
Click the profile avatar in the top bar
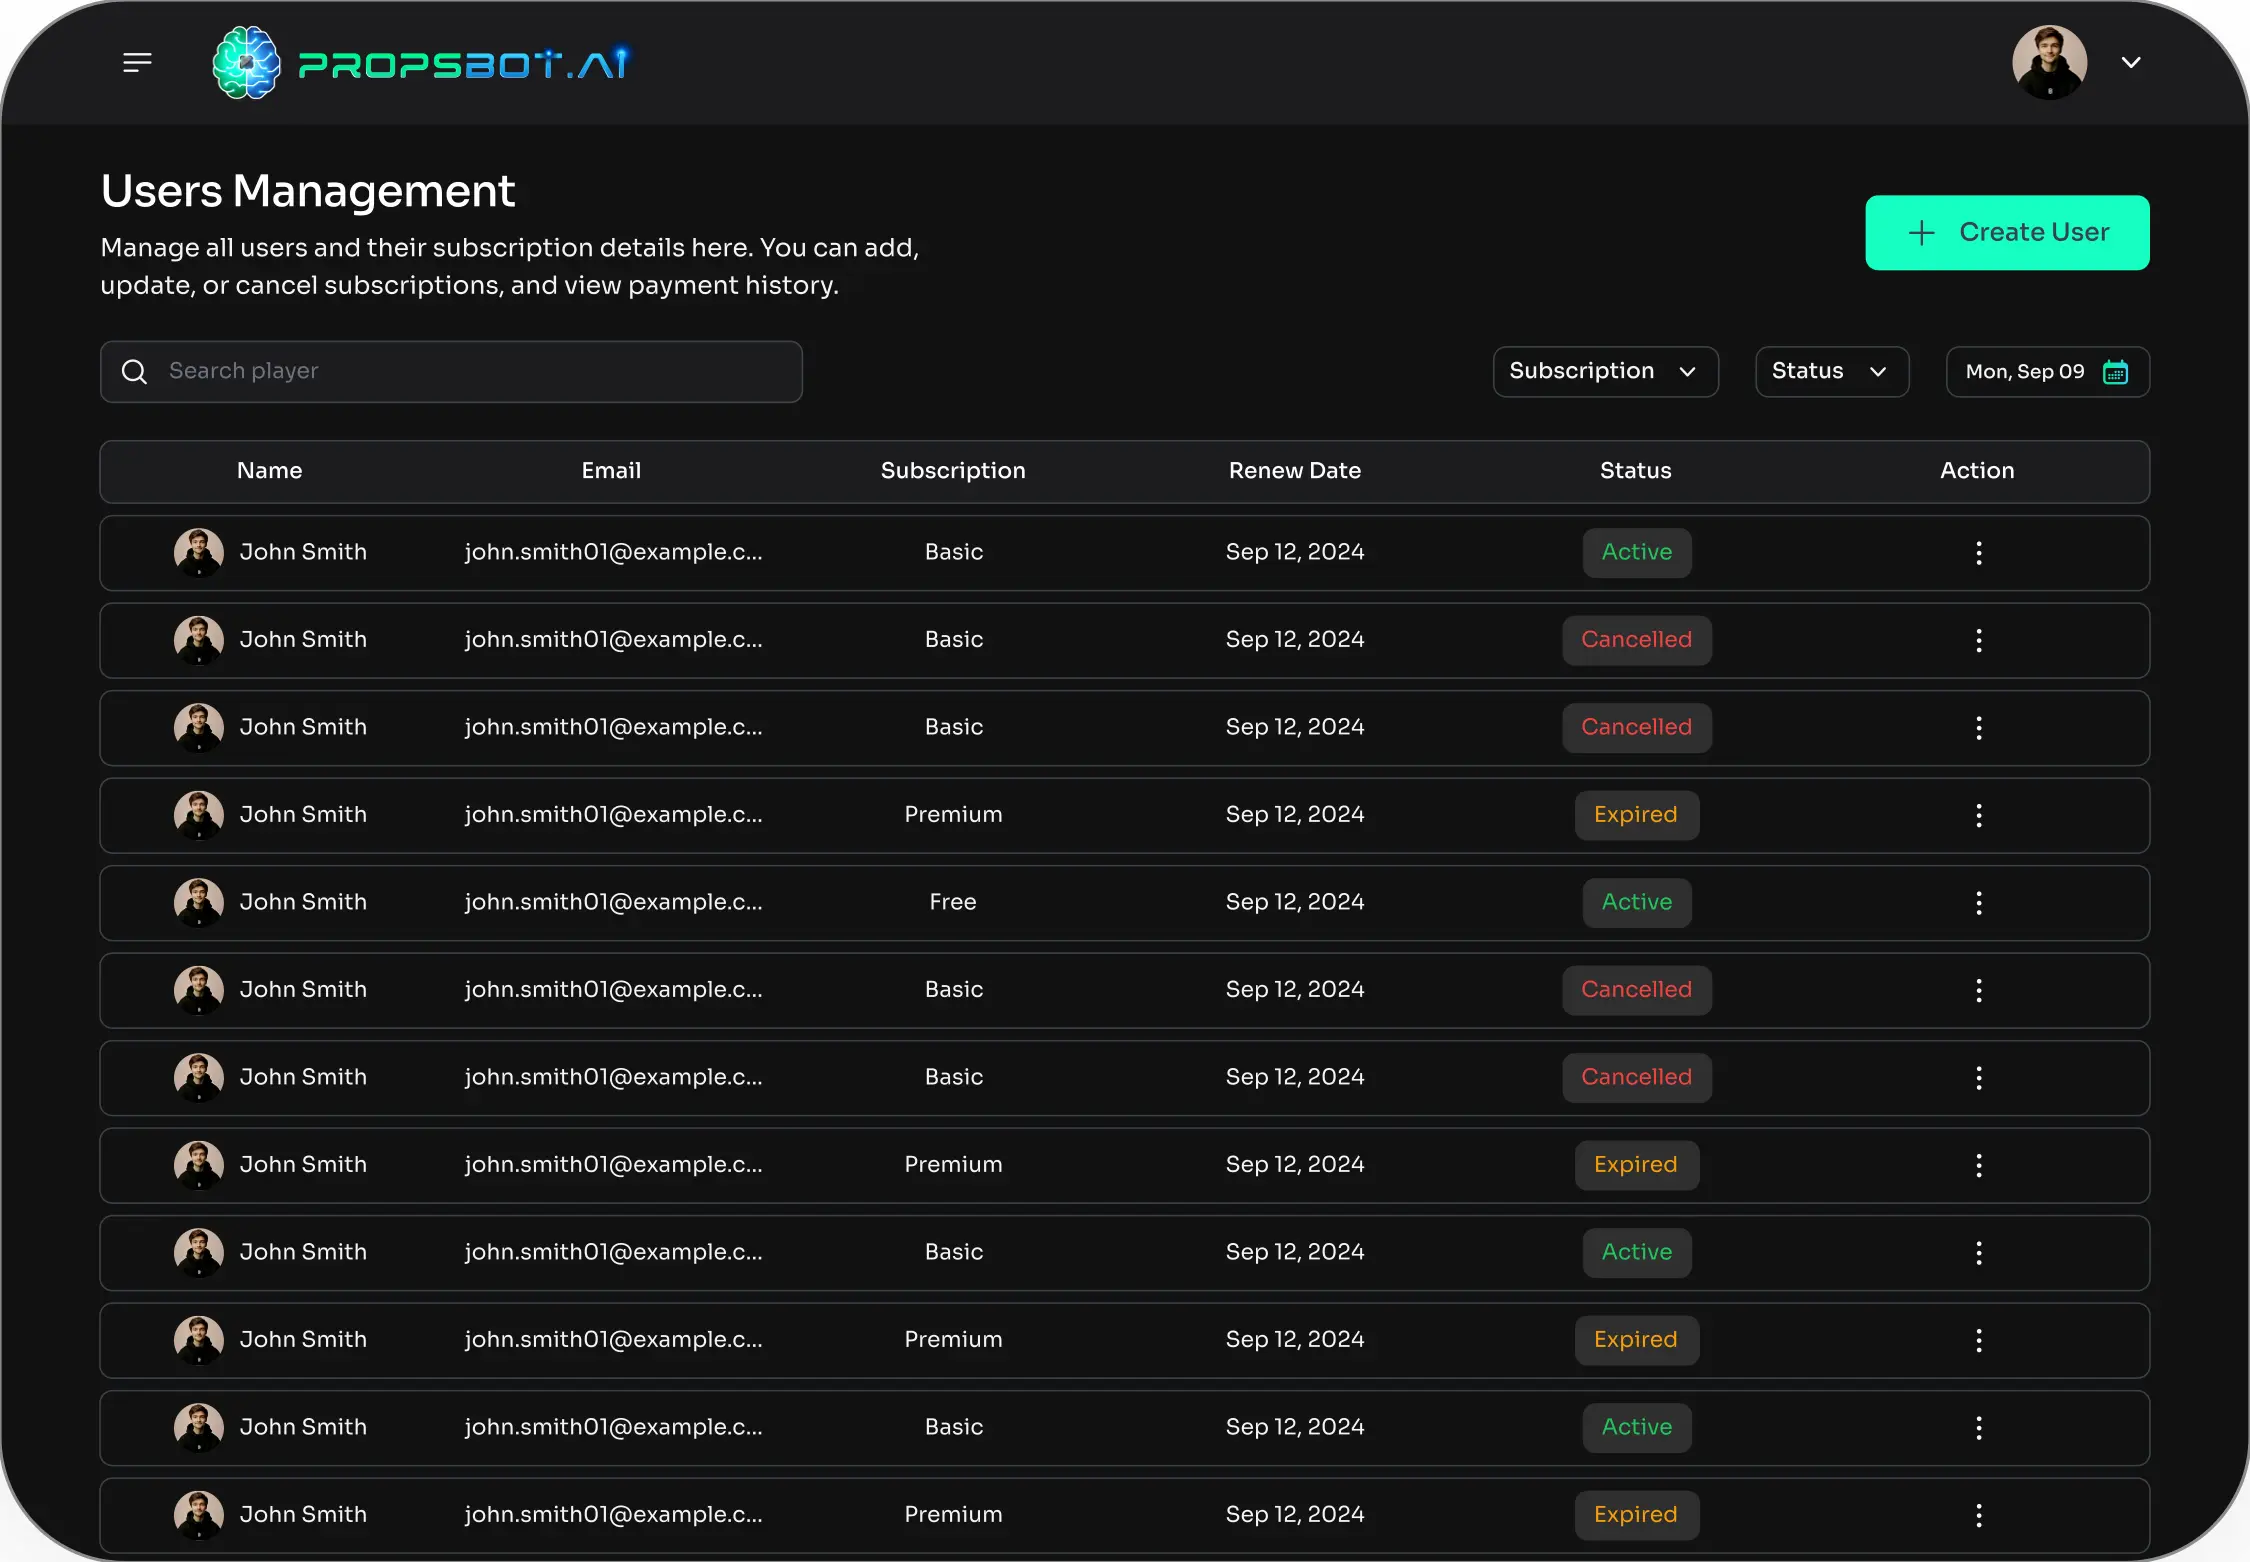[x=2049, y=62]
